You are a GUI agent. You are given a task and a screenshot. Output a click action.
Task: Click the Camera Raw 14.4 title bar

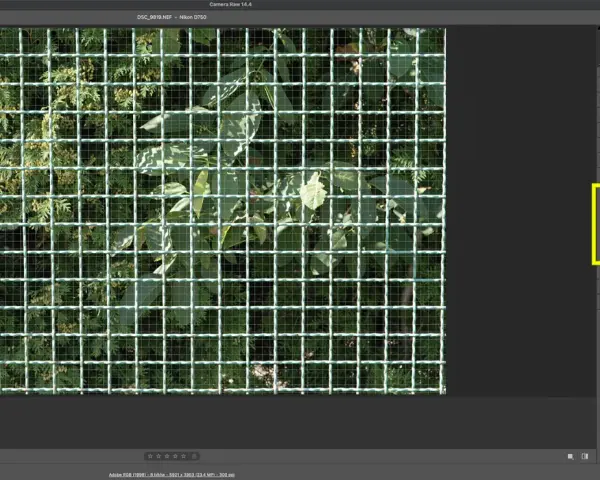tap(230, 5)
